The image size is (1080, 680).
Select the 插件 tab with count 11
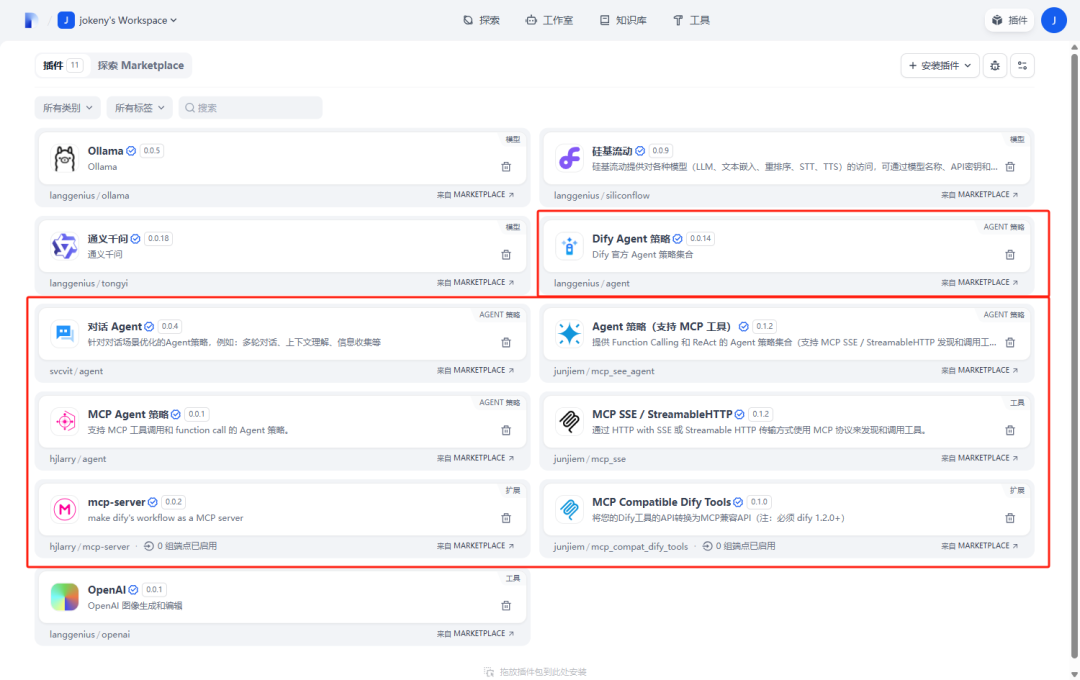coord(63,65)
